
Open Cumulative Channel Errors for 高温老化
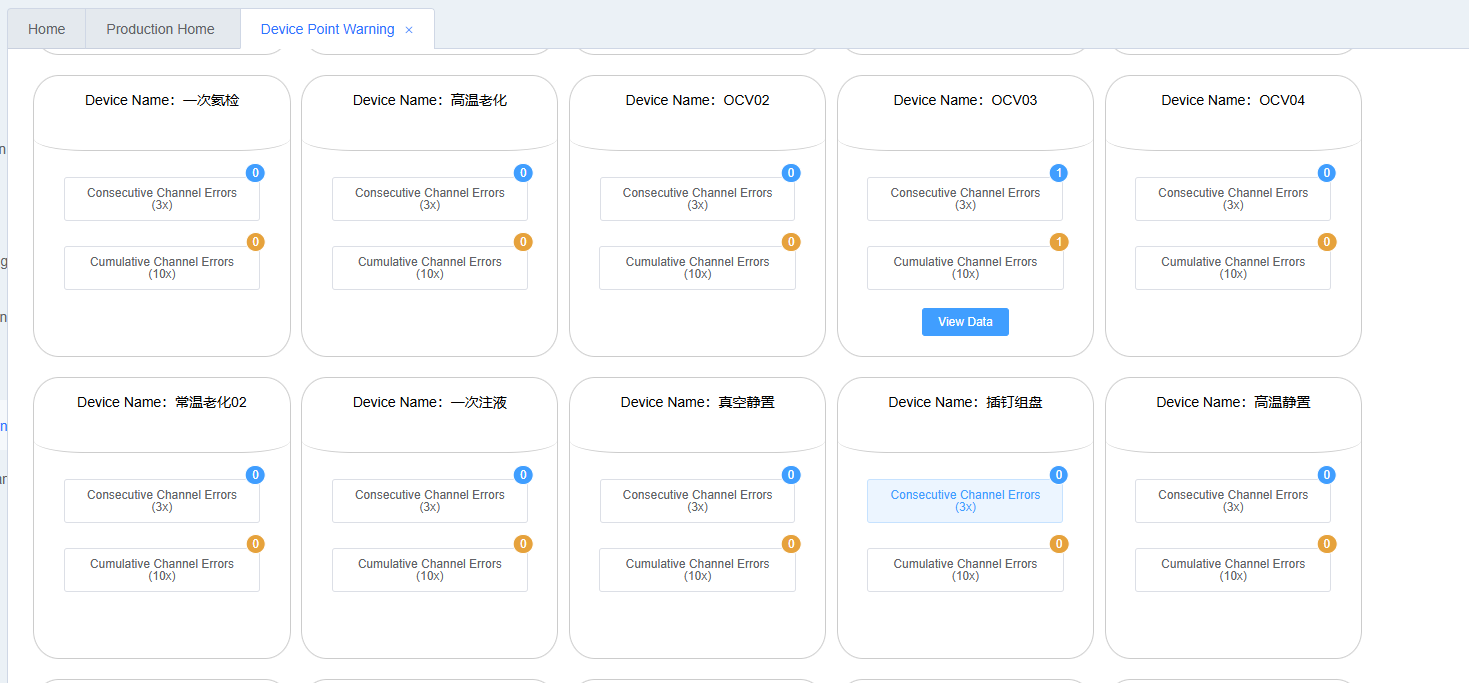[x=430, y=268]
